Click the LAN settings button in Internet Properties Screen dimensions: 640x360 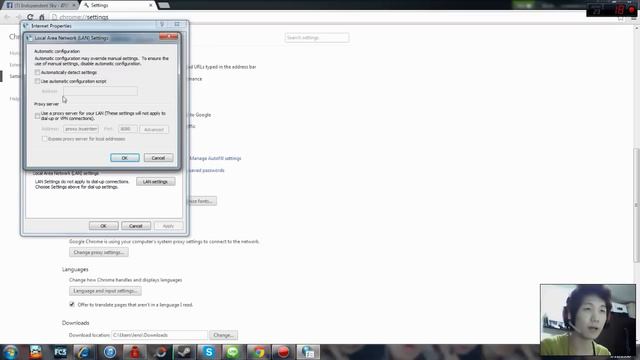[x=156, y=181]
